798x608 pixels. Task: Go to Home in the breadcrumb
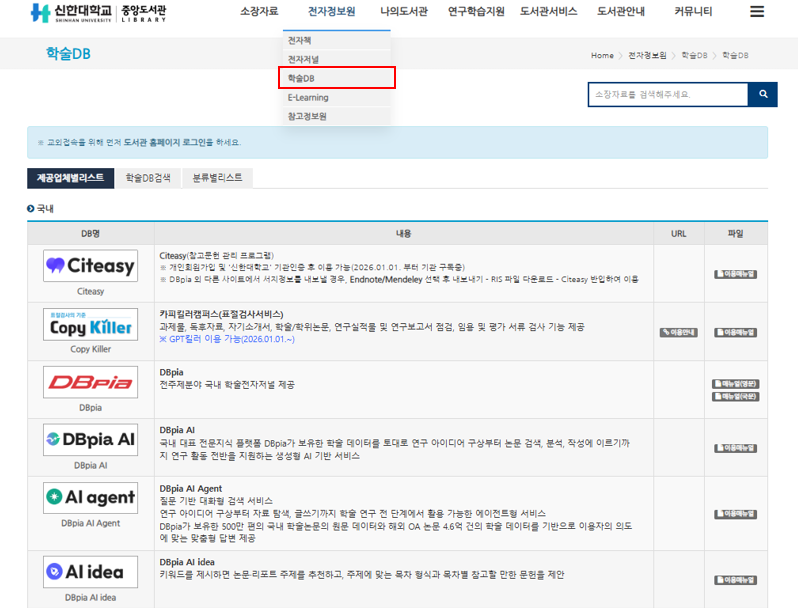tap(602, 55)
